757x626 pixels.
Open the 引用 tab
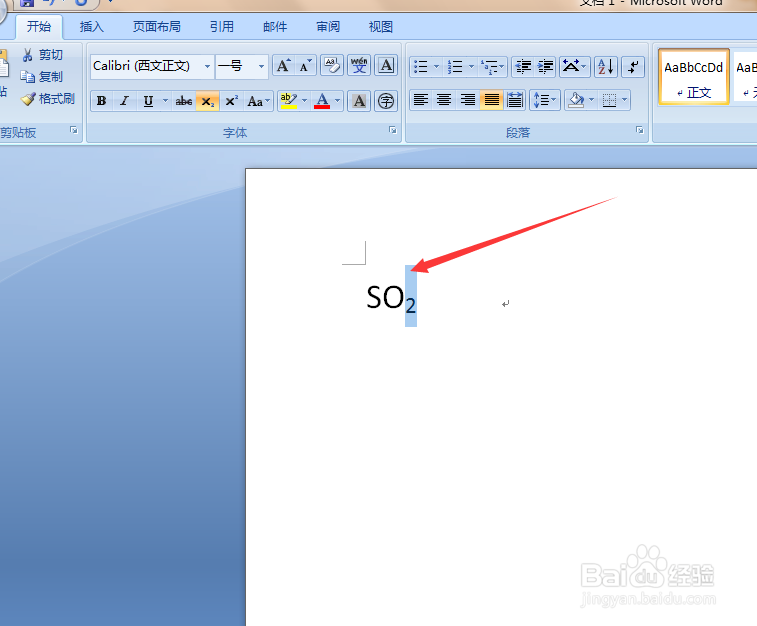(222, 26)
